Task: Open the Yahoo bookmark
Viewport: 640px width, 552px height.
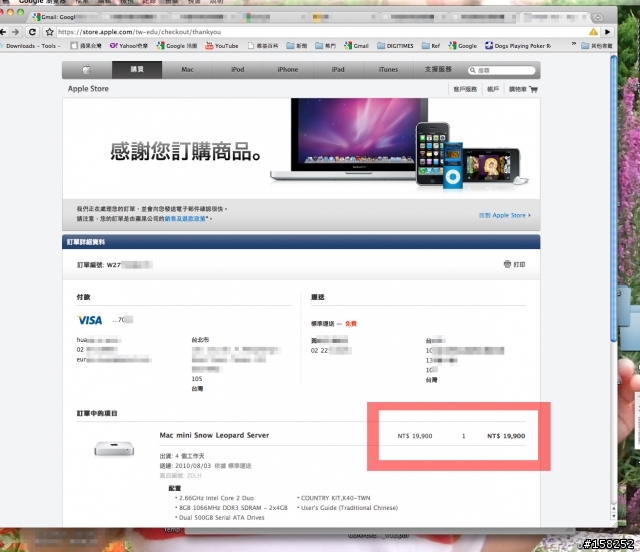Action: [129, 46]
